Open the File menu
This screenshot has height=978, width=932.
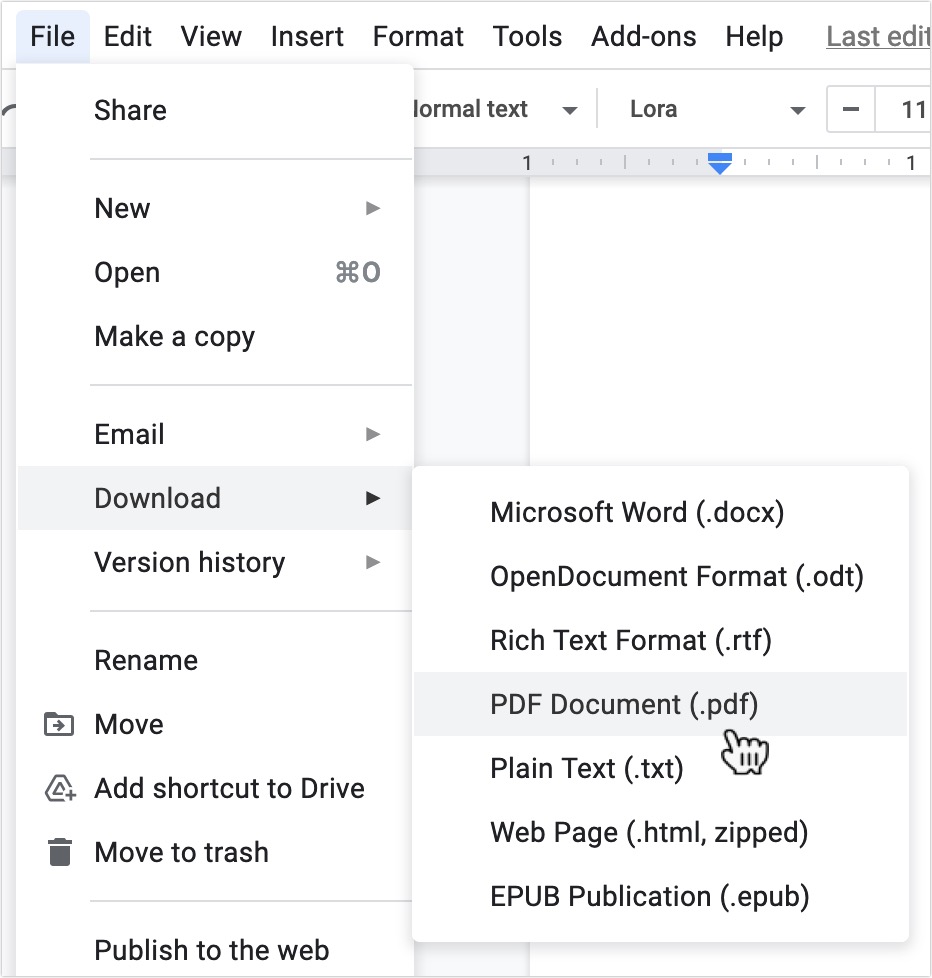[x=52, y=36]
